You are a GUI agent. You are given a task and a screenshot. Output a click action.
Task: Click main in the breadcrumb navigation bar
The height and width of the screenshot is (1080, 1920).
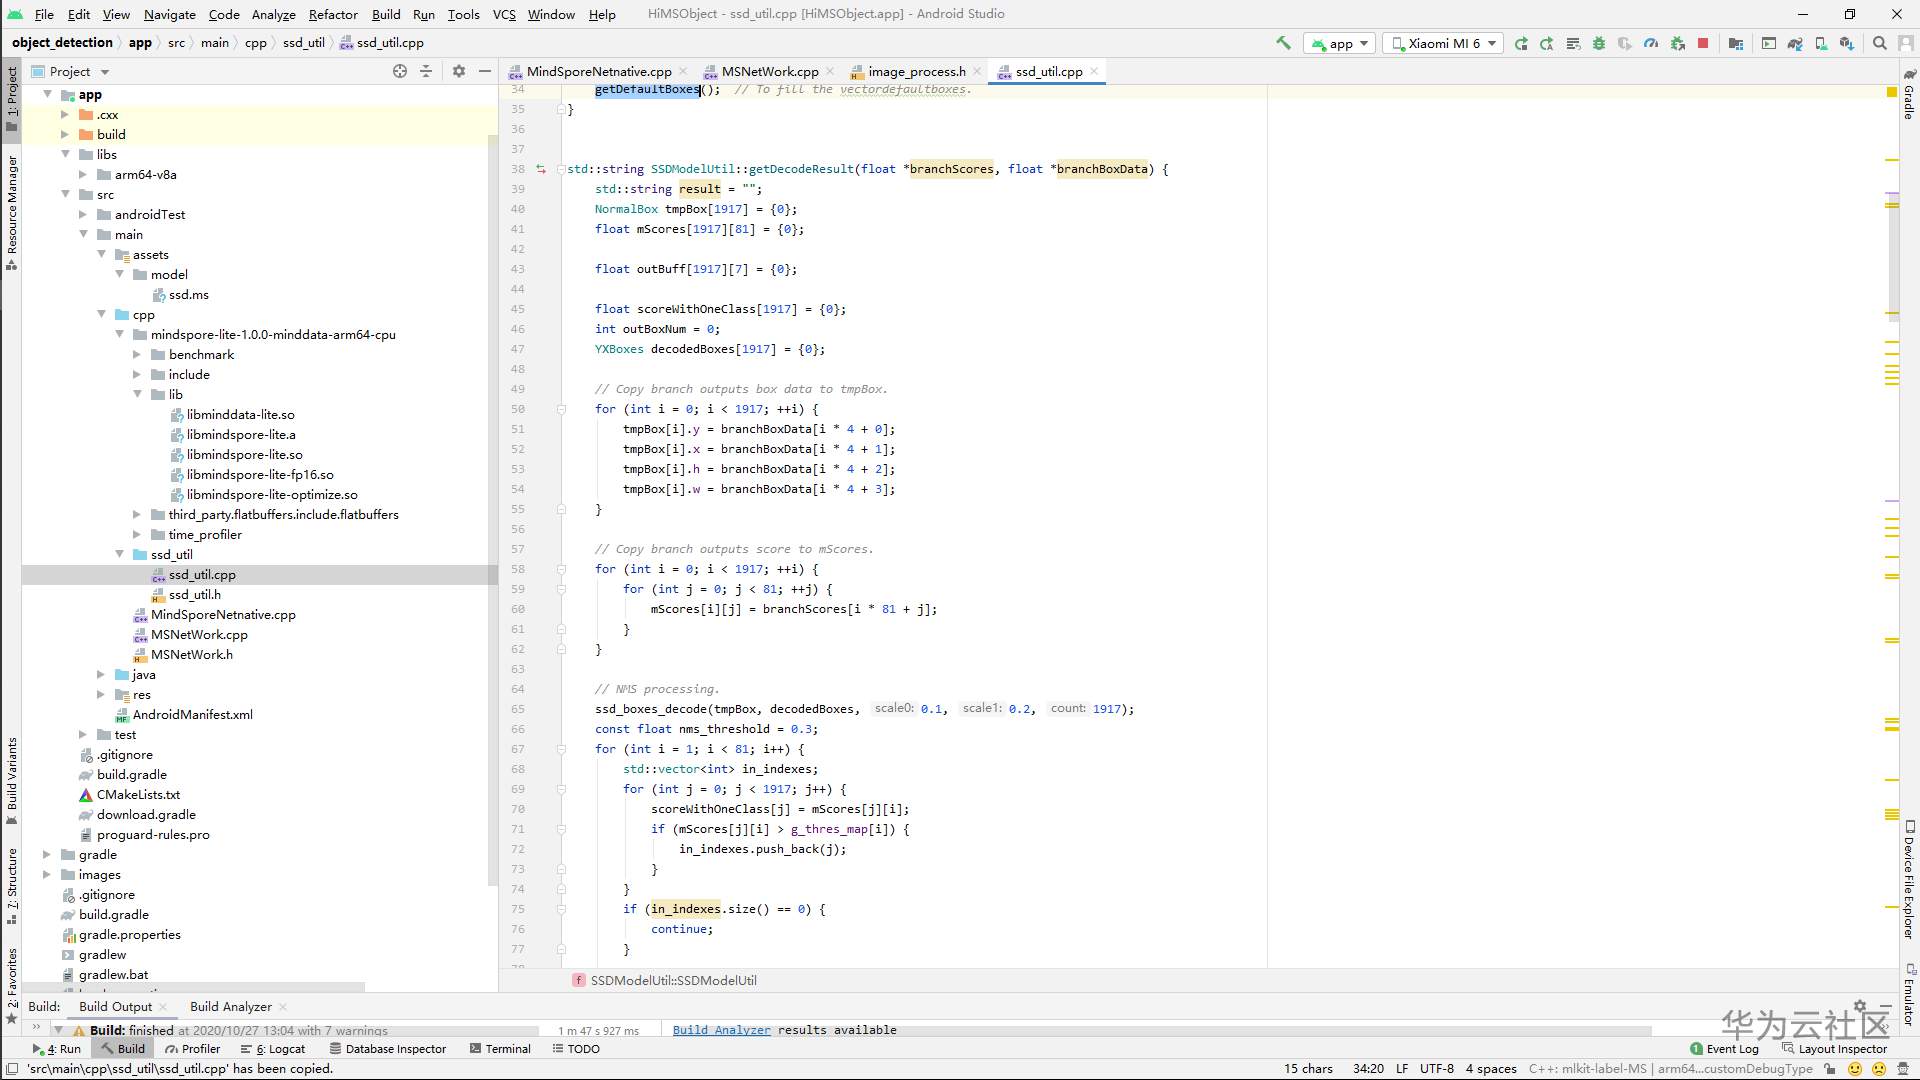point(215,42)
